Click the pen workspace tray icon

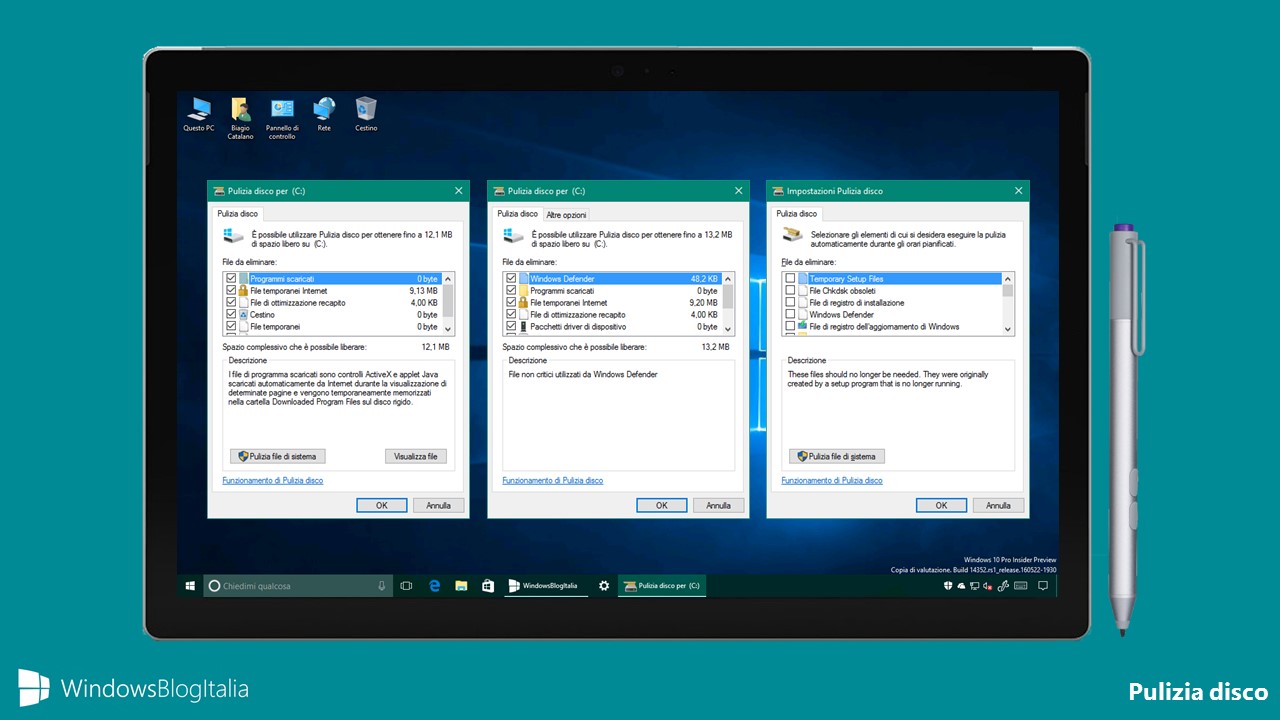coord(1003,586)
